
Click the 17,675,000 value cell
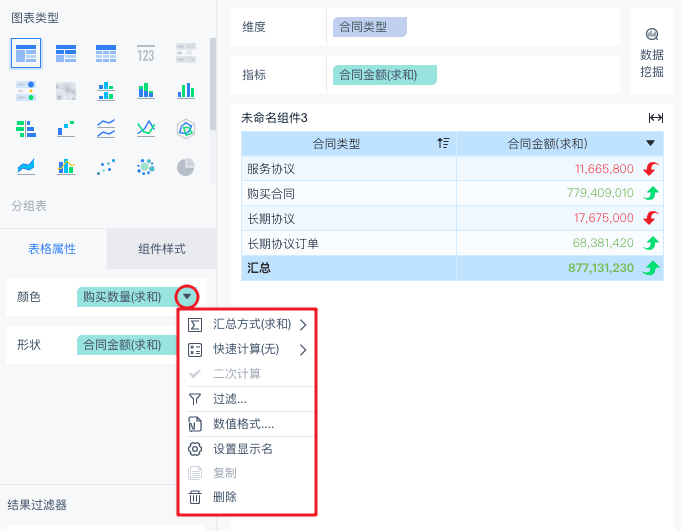(560, 218)
